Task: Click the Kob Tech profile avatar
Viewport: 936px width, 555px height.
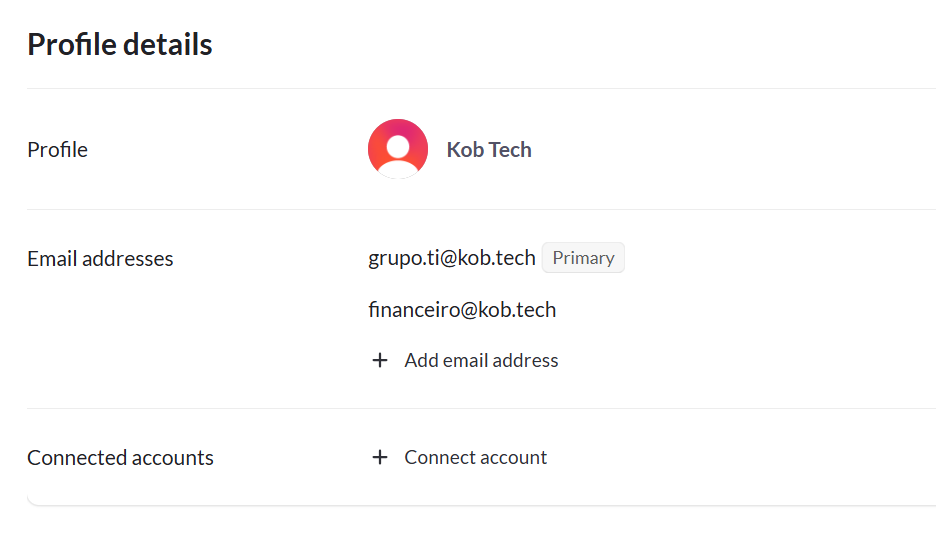Action: click(398, 149)
